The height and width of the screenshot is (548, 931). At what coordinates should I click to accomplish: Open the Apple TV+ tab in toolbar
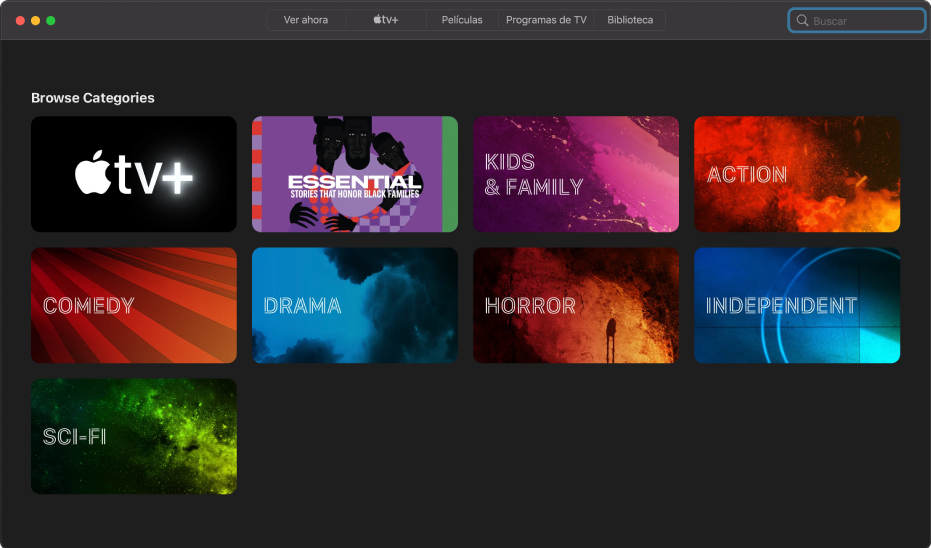pyautogui.click(x=386, y=20)
